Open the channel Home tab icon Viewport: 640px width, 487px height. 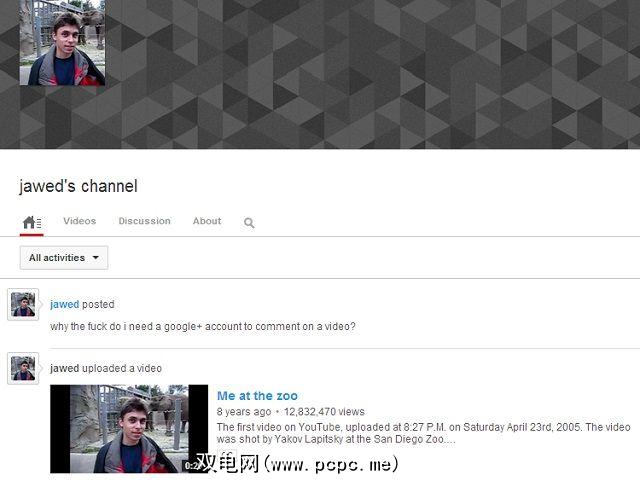(32, 222)
